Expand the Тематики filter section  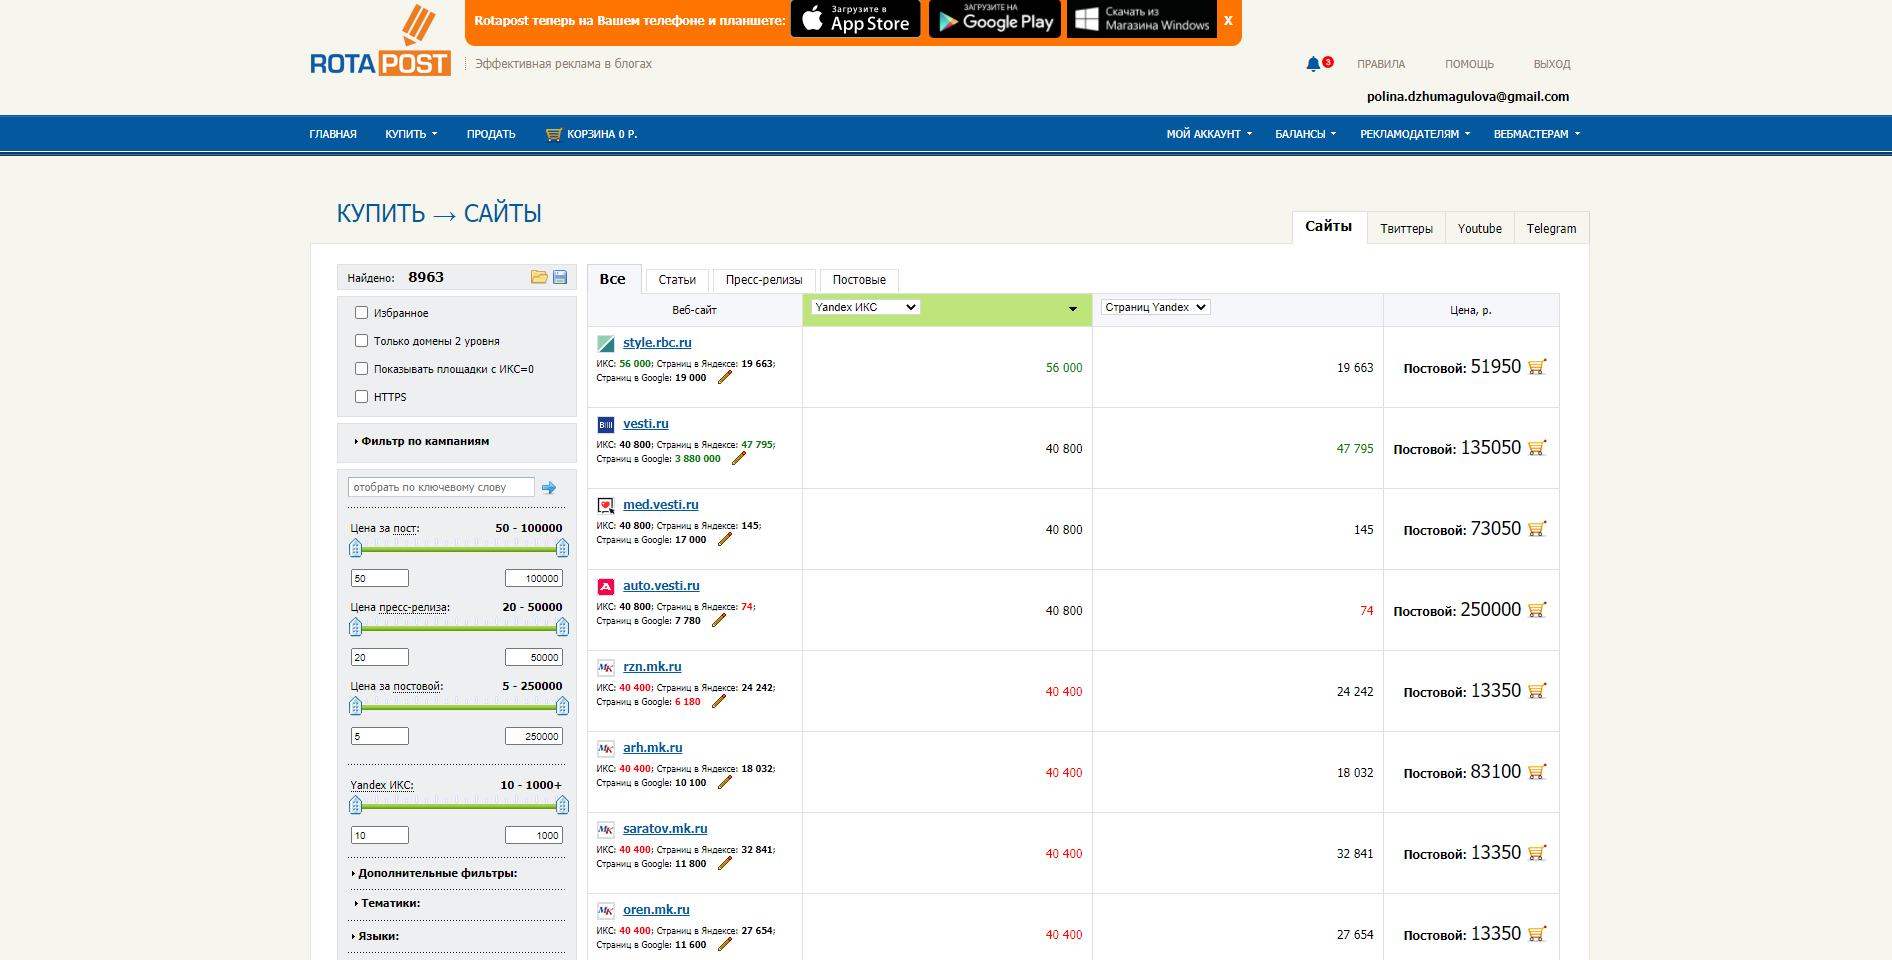(x=388, y=903)
